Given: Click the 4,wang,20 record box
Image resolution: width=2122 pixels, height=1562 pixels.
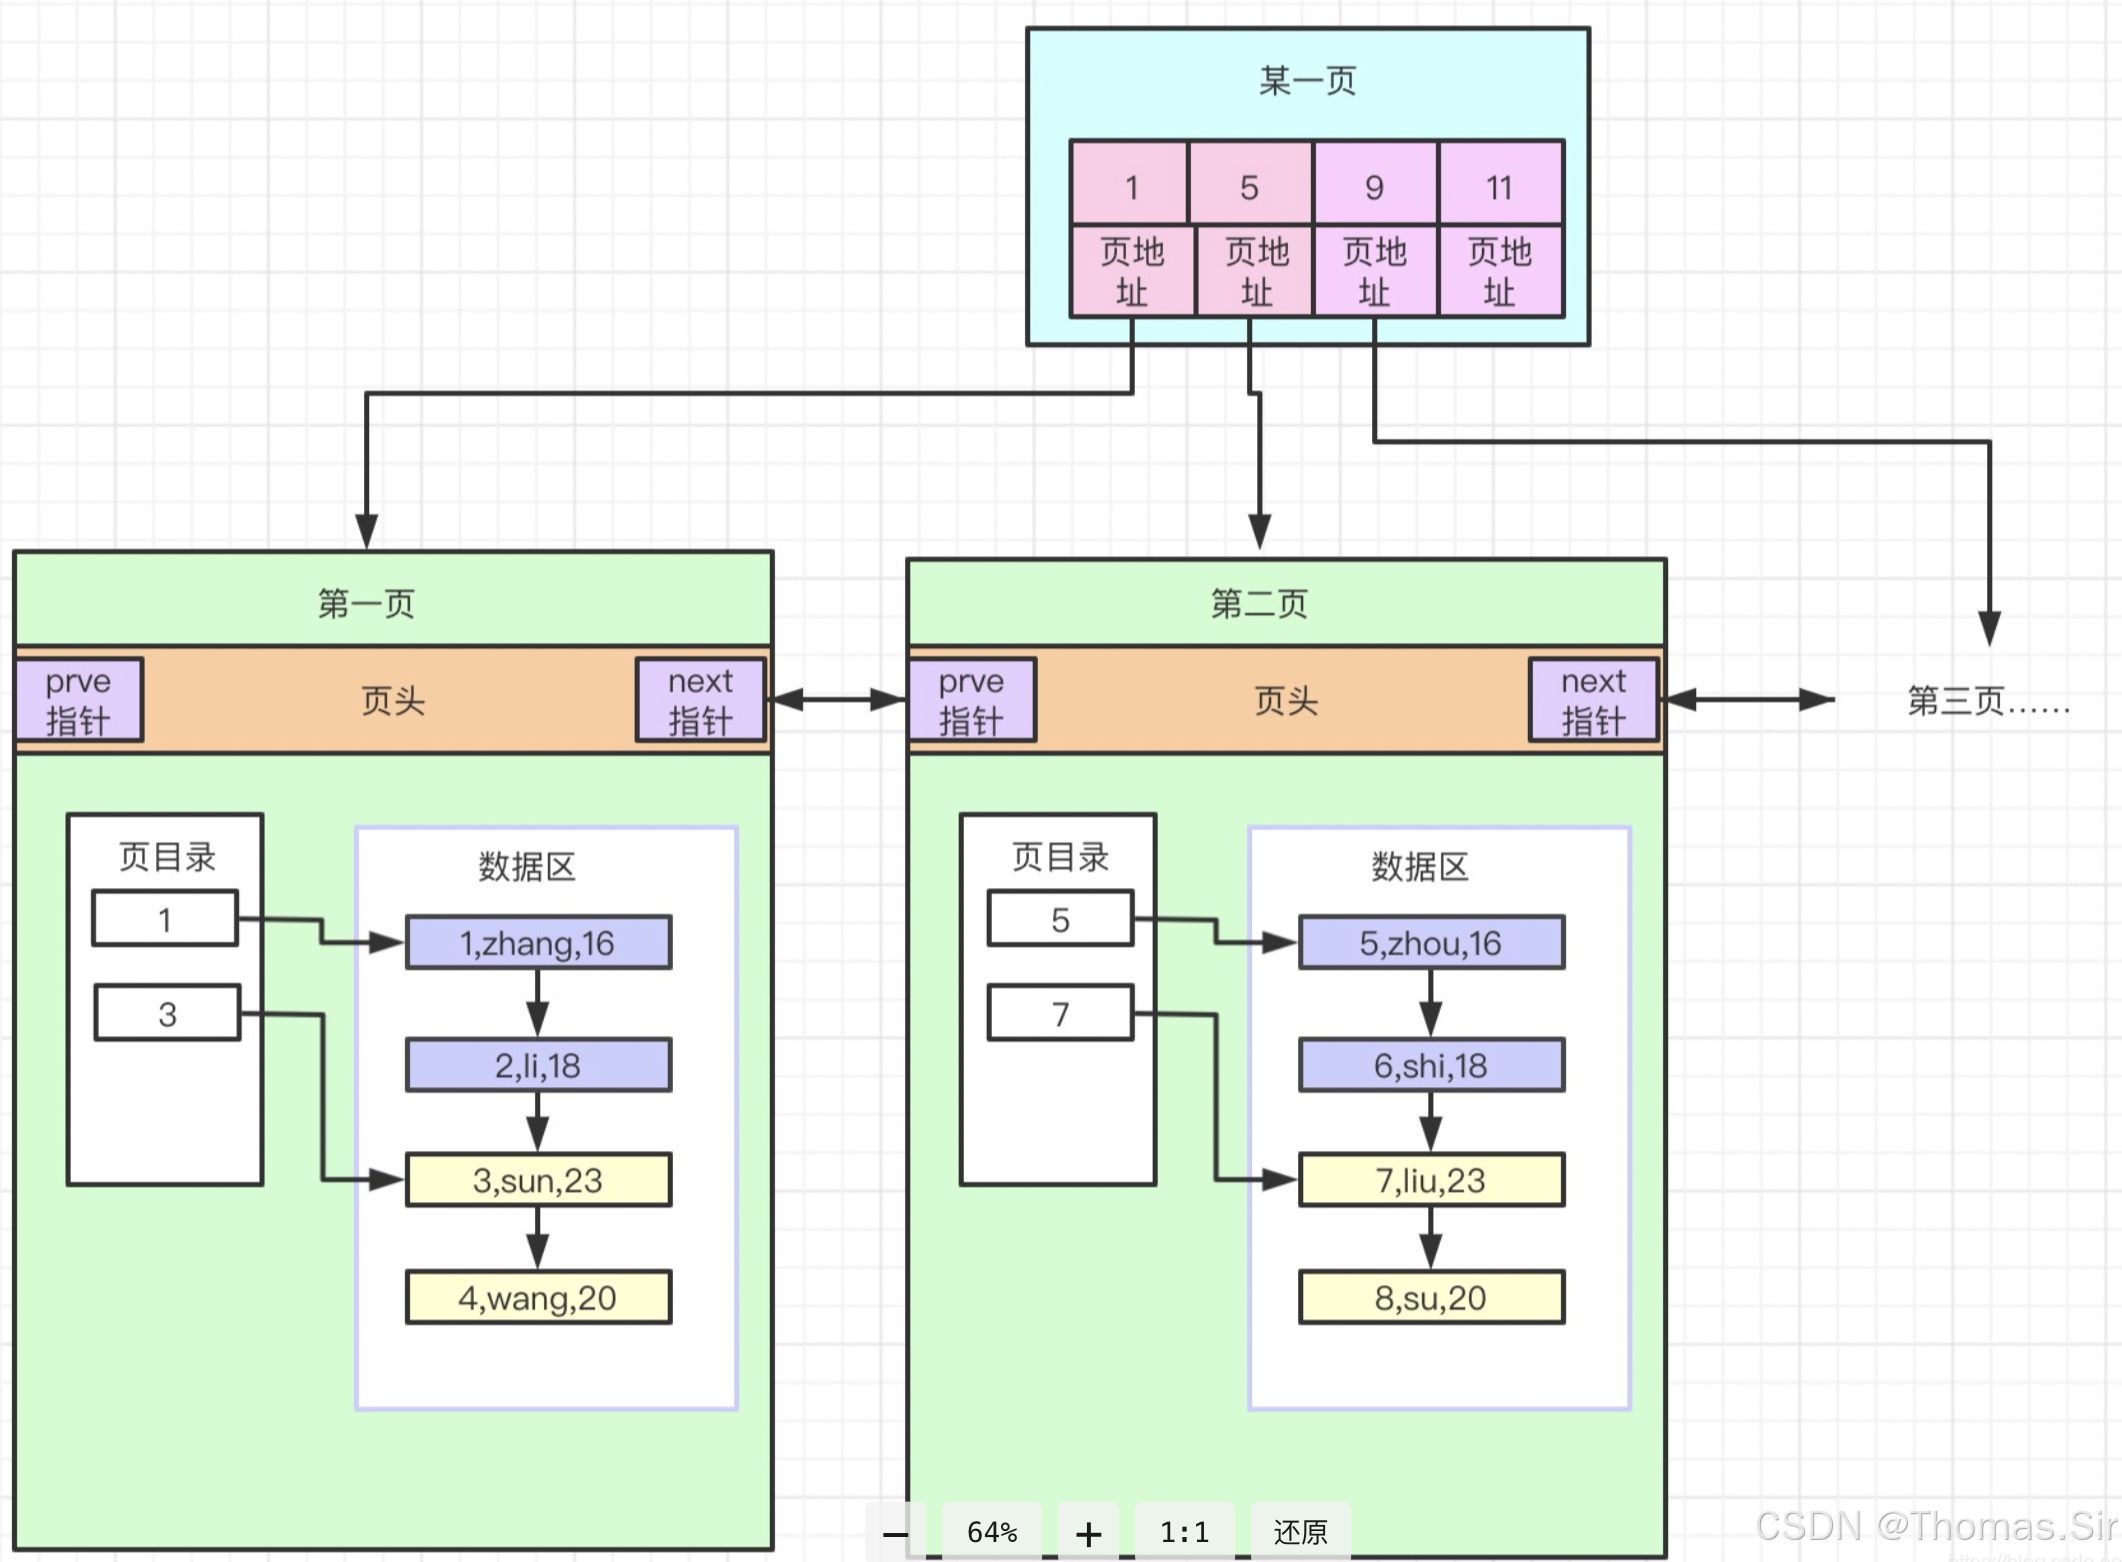Looking at the screenshot, I should (538, 1298).
